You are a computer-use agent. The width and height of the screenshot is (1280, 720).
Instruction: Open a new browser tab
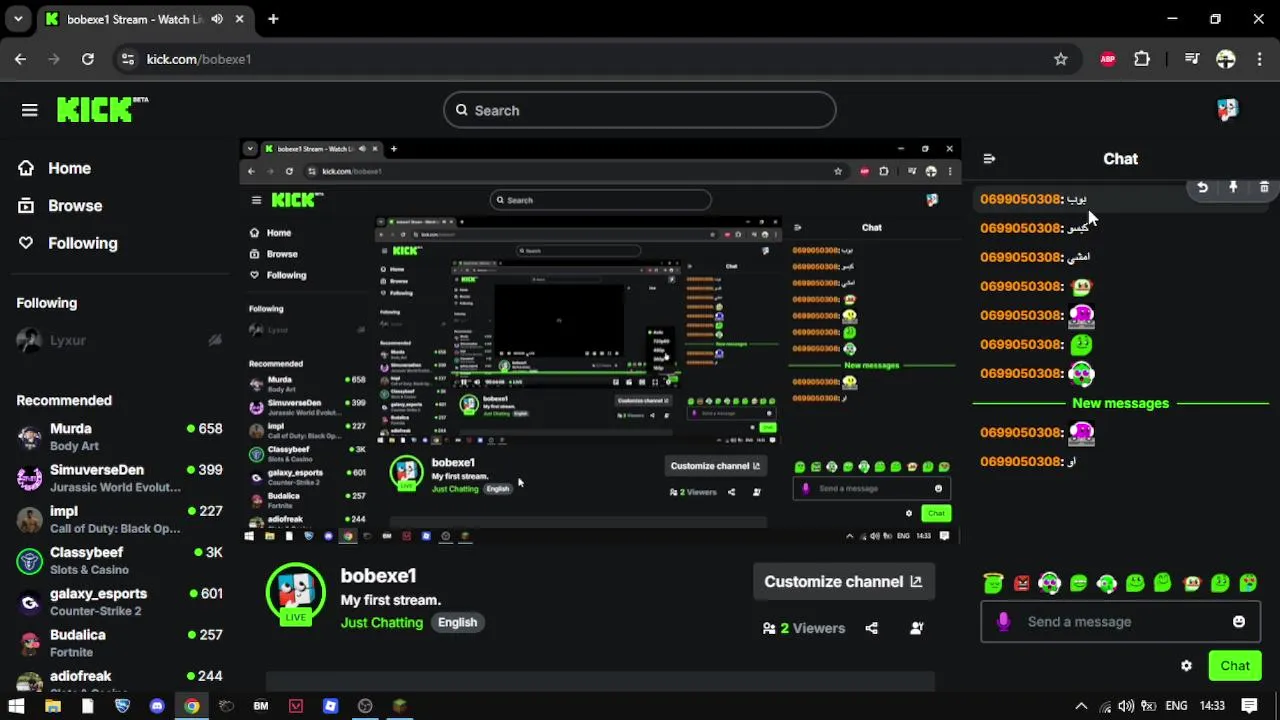click(273, 19)
